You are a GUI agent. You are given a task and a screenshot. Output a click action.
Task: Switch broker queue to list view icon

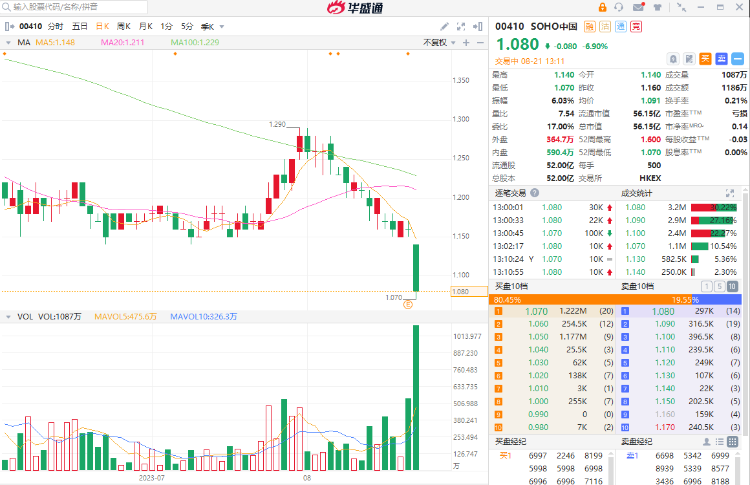tap(719, 441)
